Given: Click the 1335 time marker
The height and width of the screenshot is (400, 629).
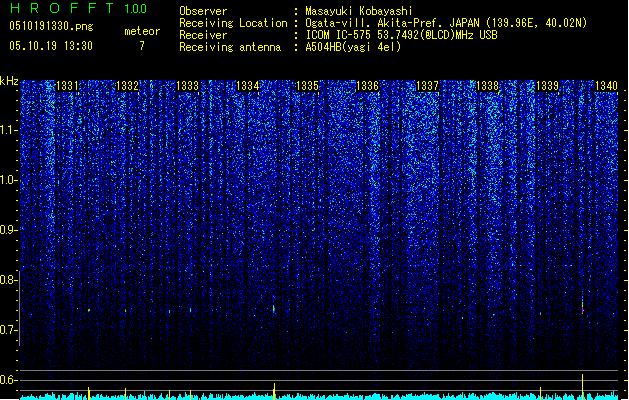Looking at the screenshot, I should click(307, 86).
